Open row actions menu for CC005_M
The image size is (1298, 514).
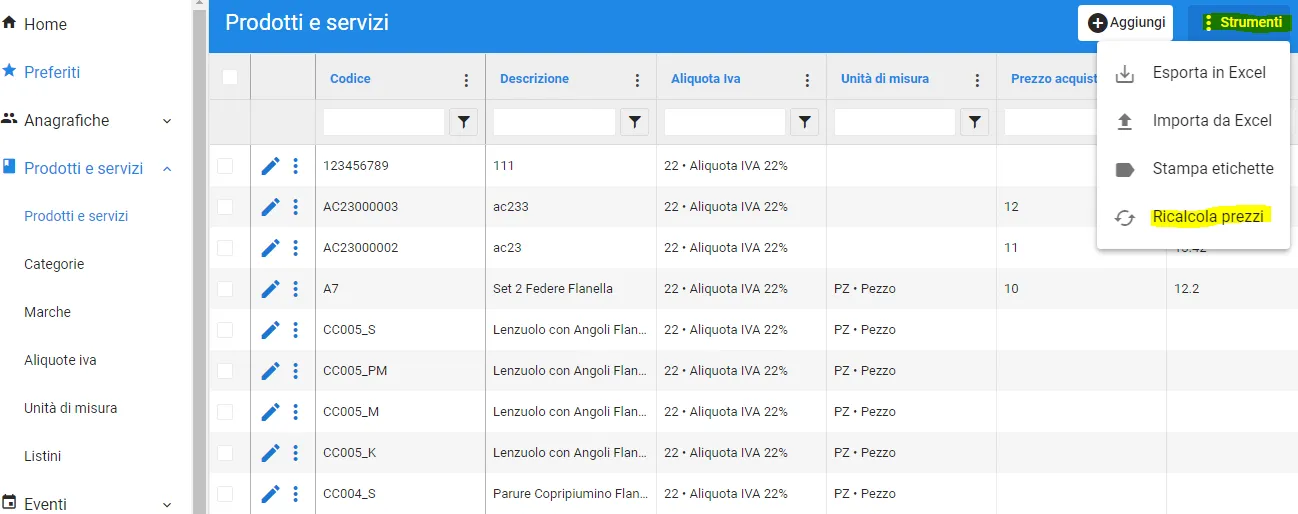click(295, 412)
